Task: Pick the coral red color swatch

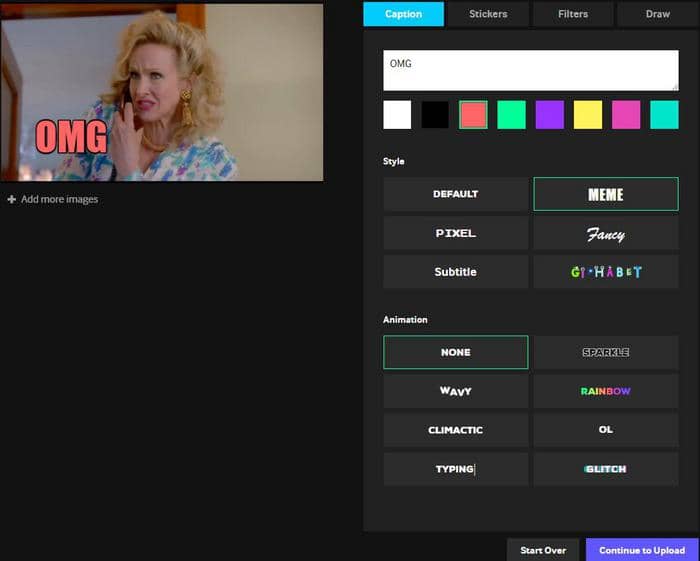Action: [473, 115]
